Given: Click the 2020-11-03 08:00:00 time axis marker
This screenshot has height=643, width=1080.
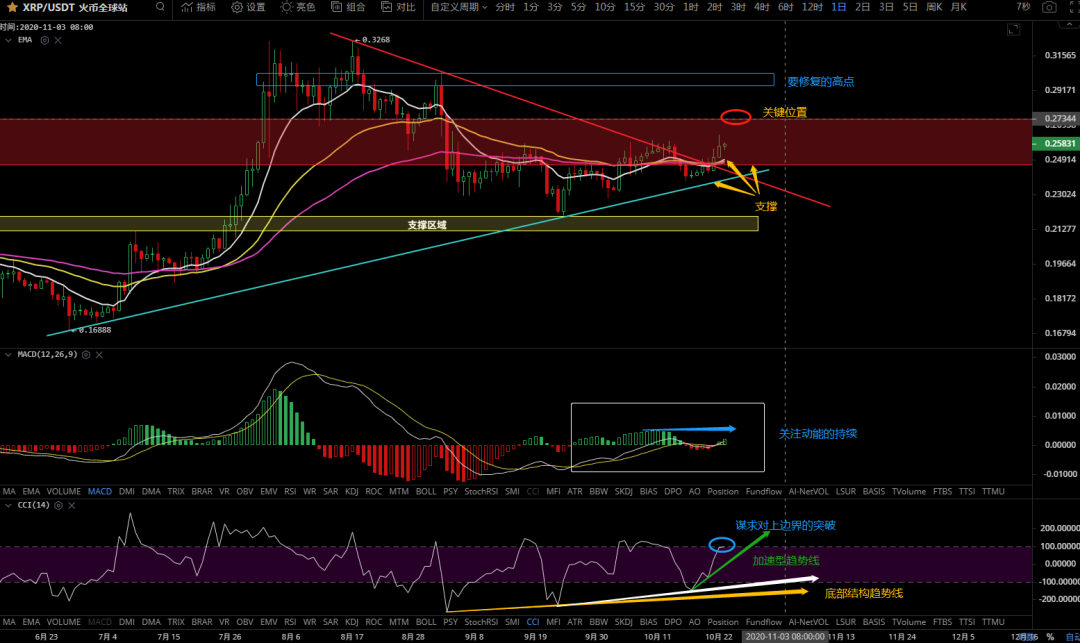Looking at the screenshot, I should click(784, 636).
